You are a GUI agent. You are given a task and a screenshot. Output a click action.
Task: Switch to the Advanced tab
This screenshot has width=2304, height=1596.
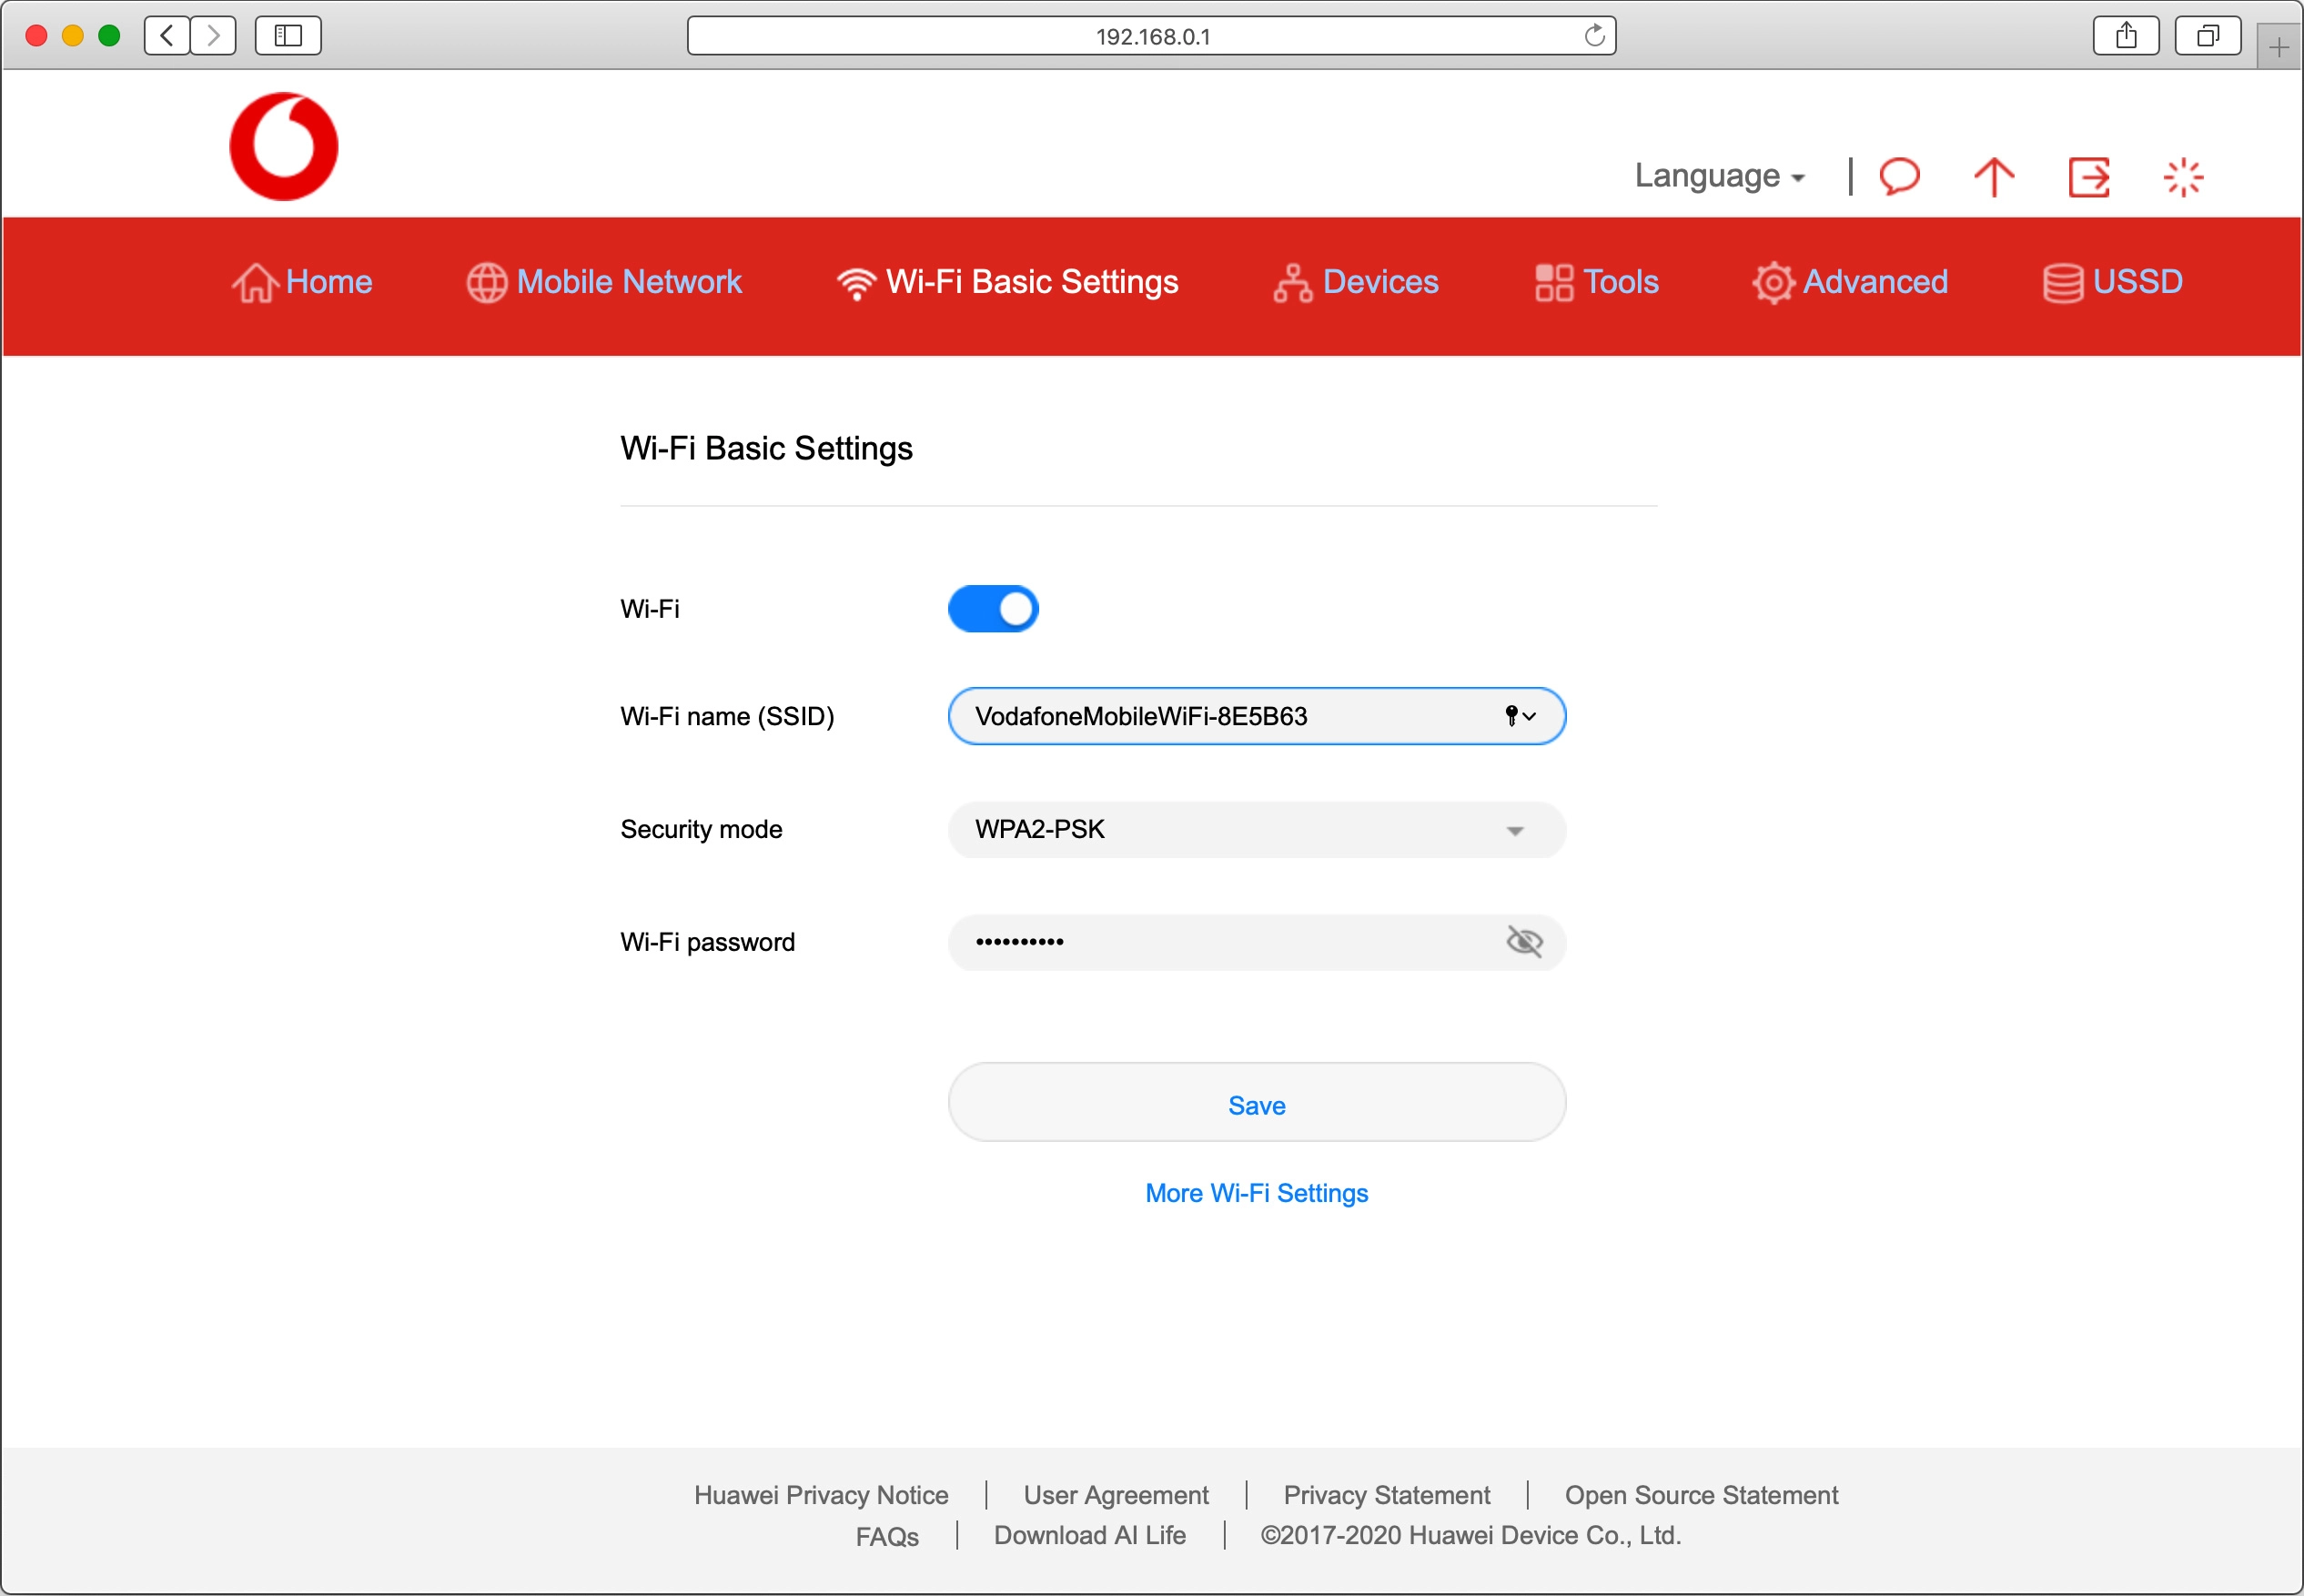point(1850,282)
